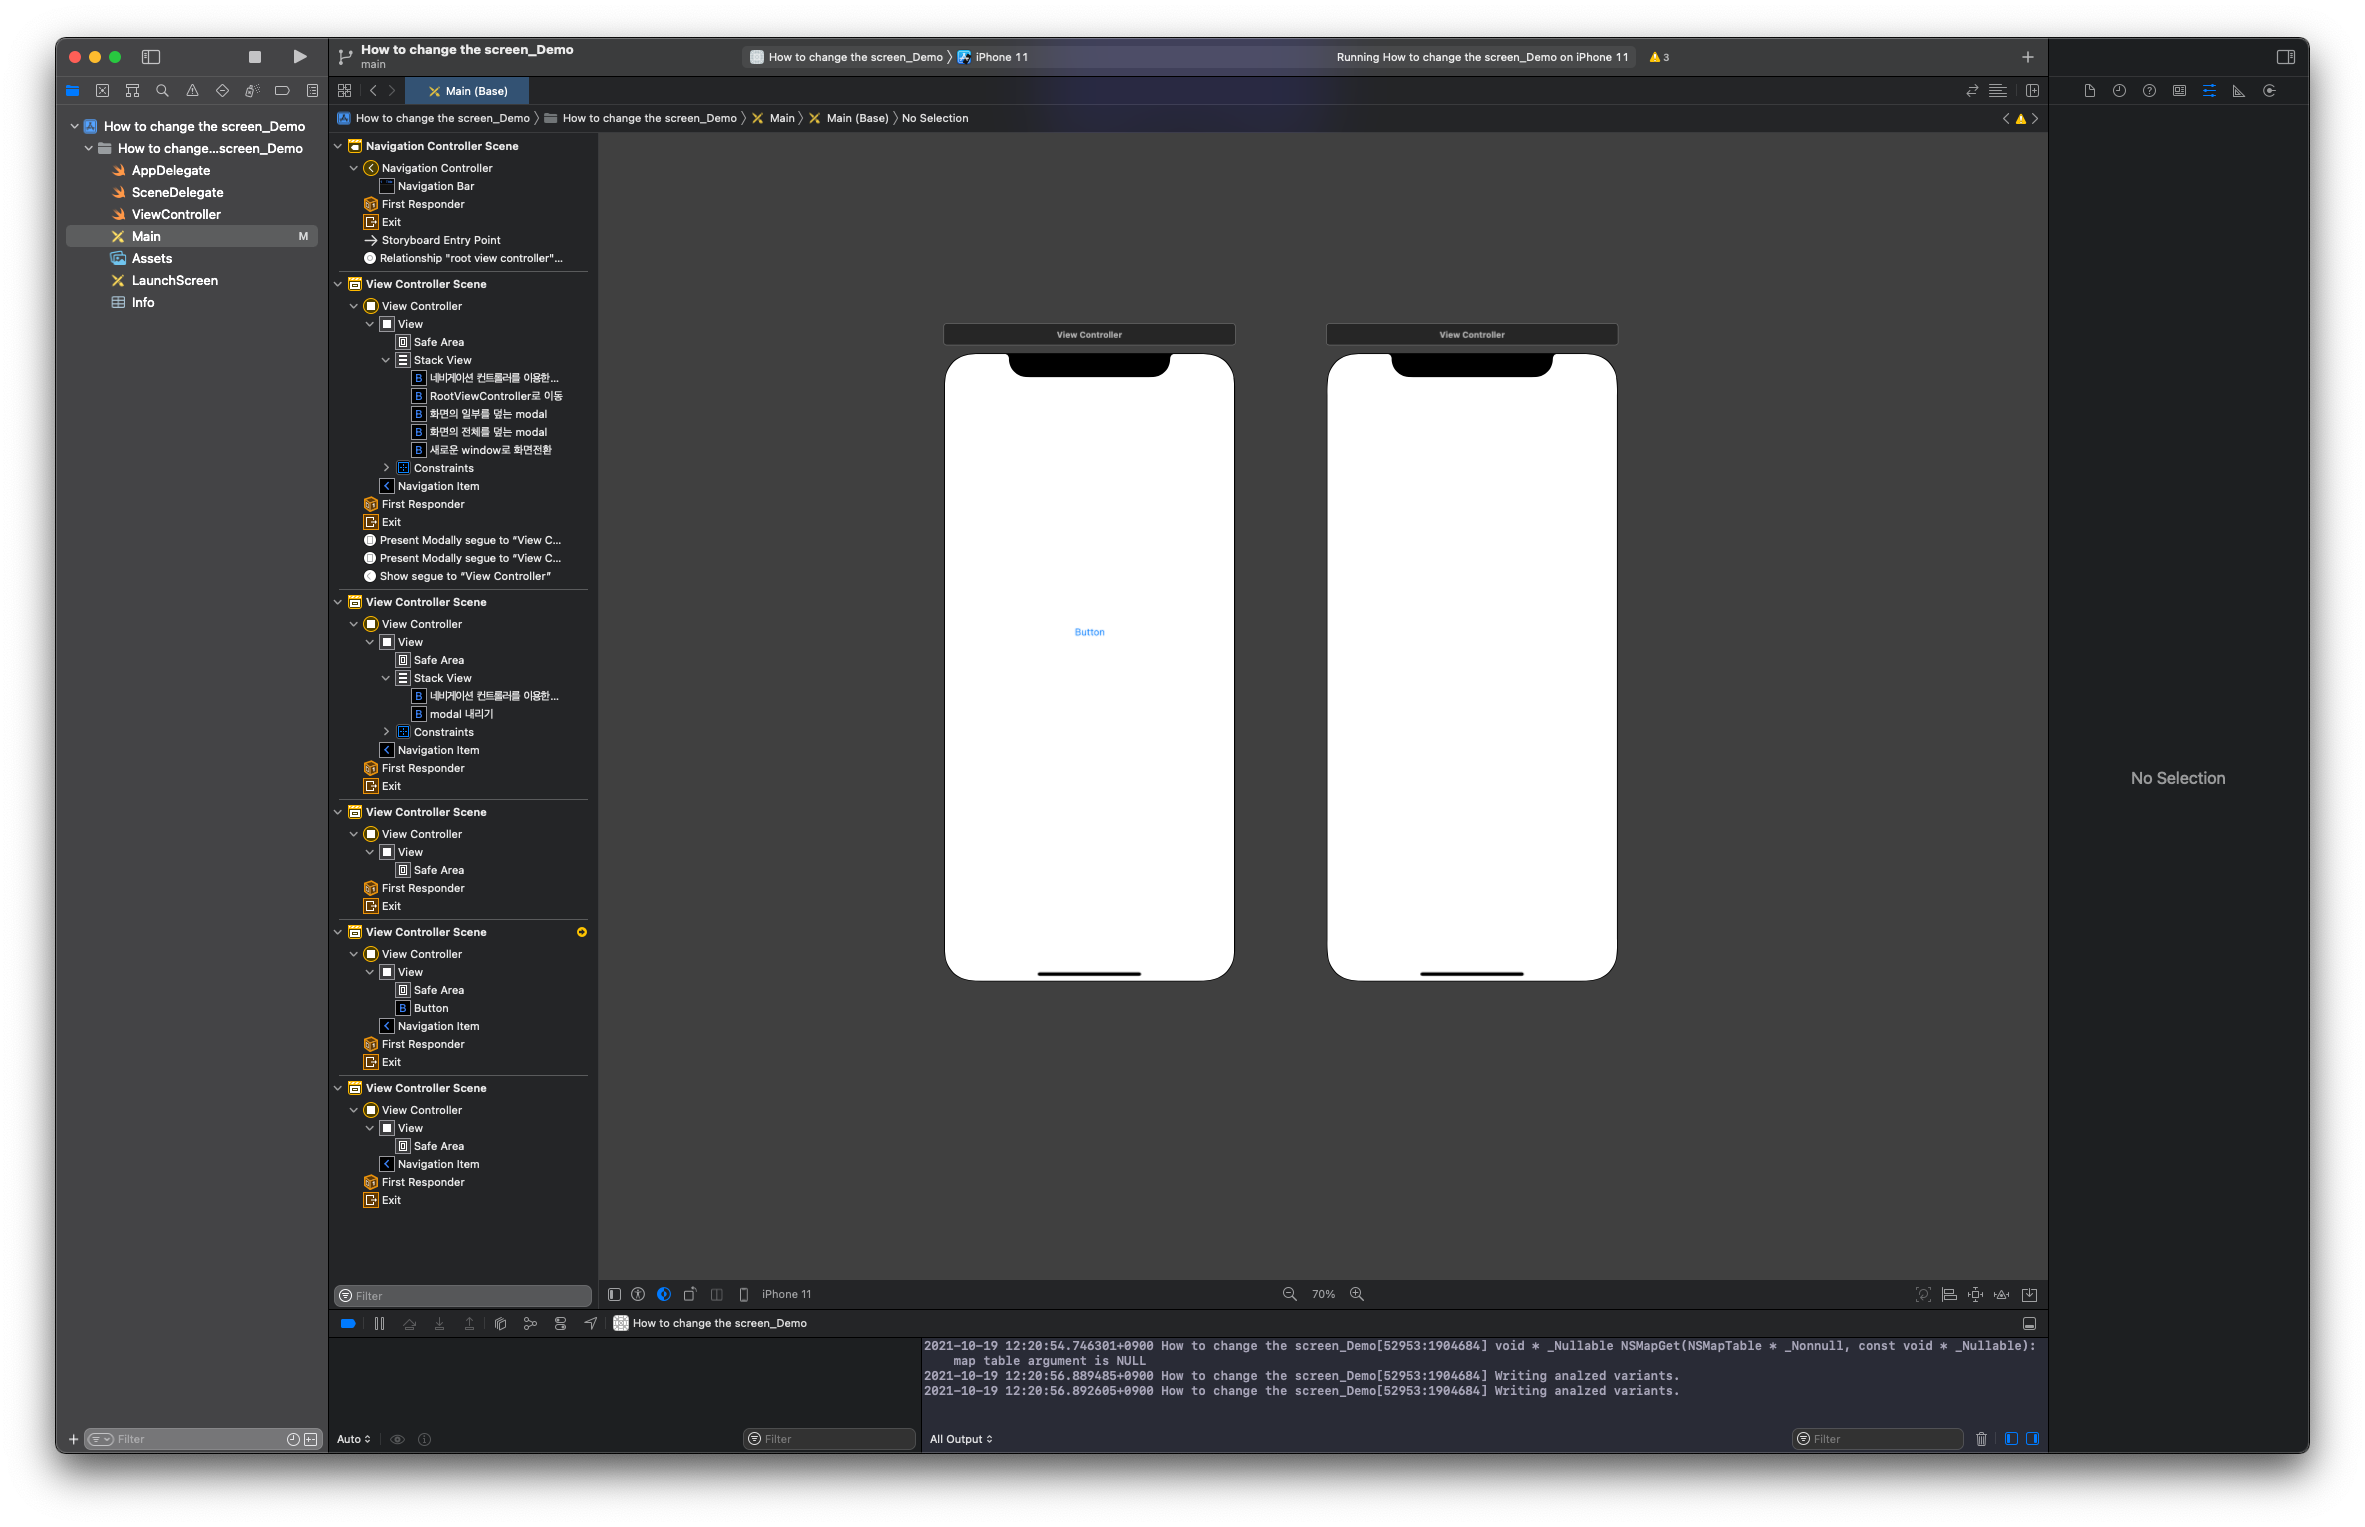Image resolution: width=2365 pixels, height=1527 pixels.
Task: Show the History inspector clock icon
Action: point(2119,91)
